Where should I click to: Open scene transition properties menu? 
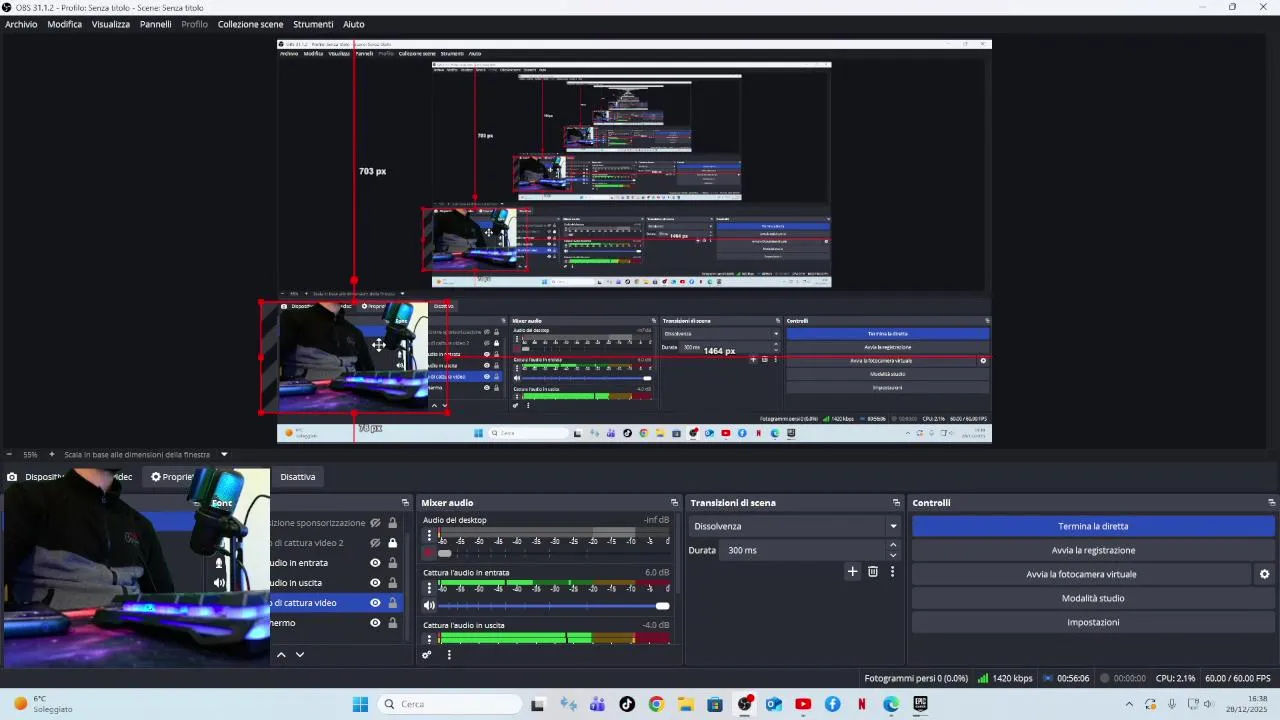point(892,571)
